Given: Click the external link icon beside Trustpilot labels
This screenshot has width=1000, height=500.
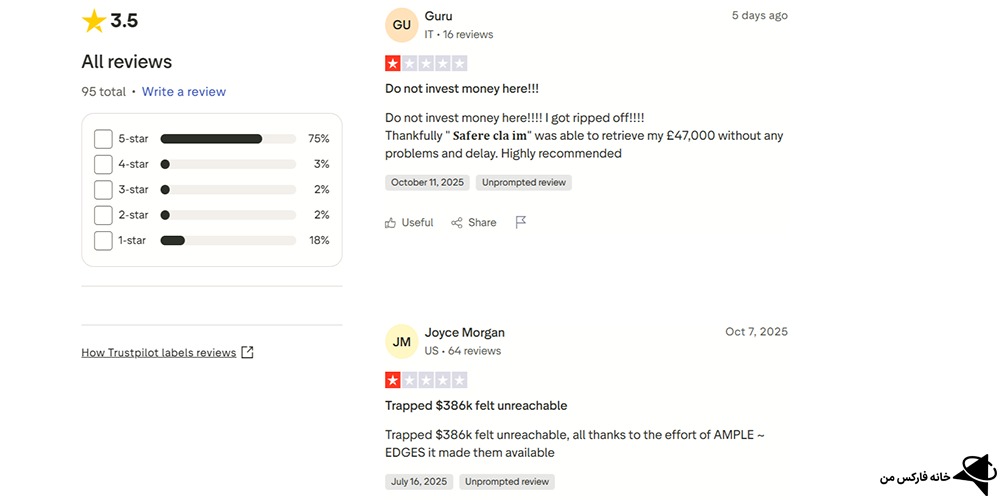Looking at the screenshot, I should [248, 352].
